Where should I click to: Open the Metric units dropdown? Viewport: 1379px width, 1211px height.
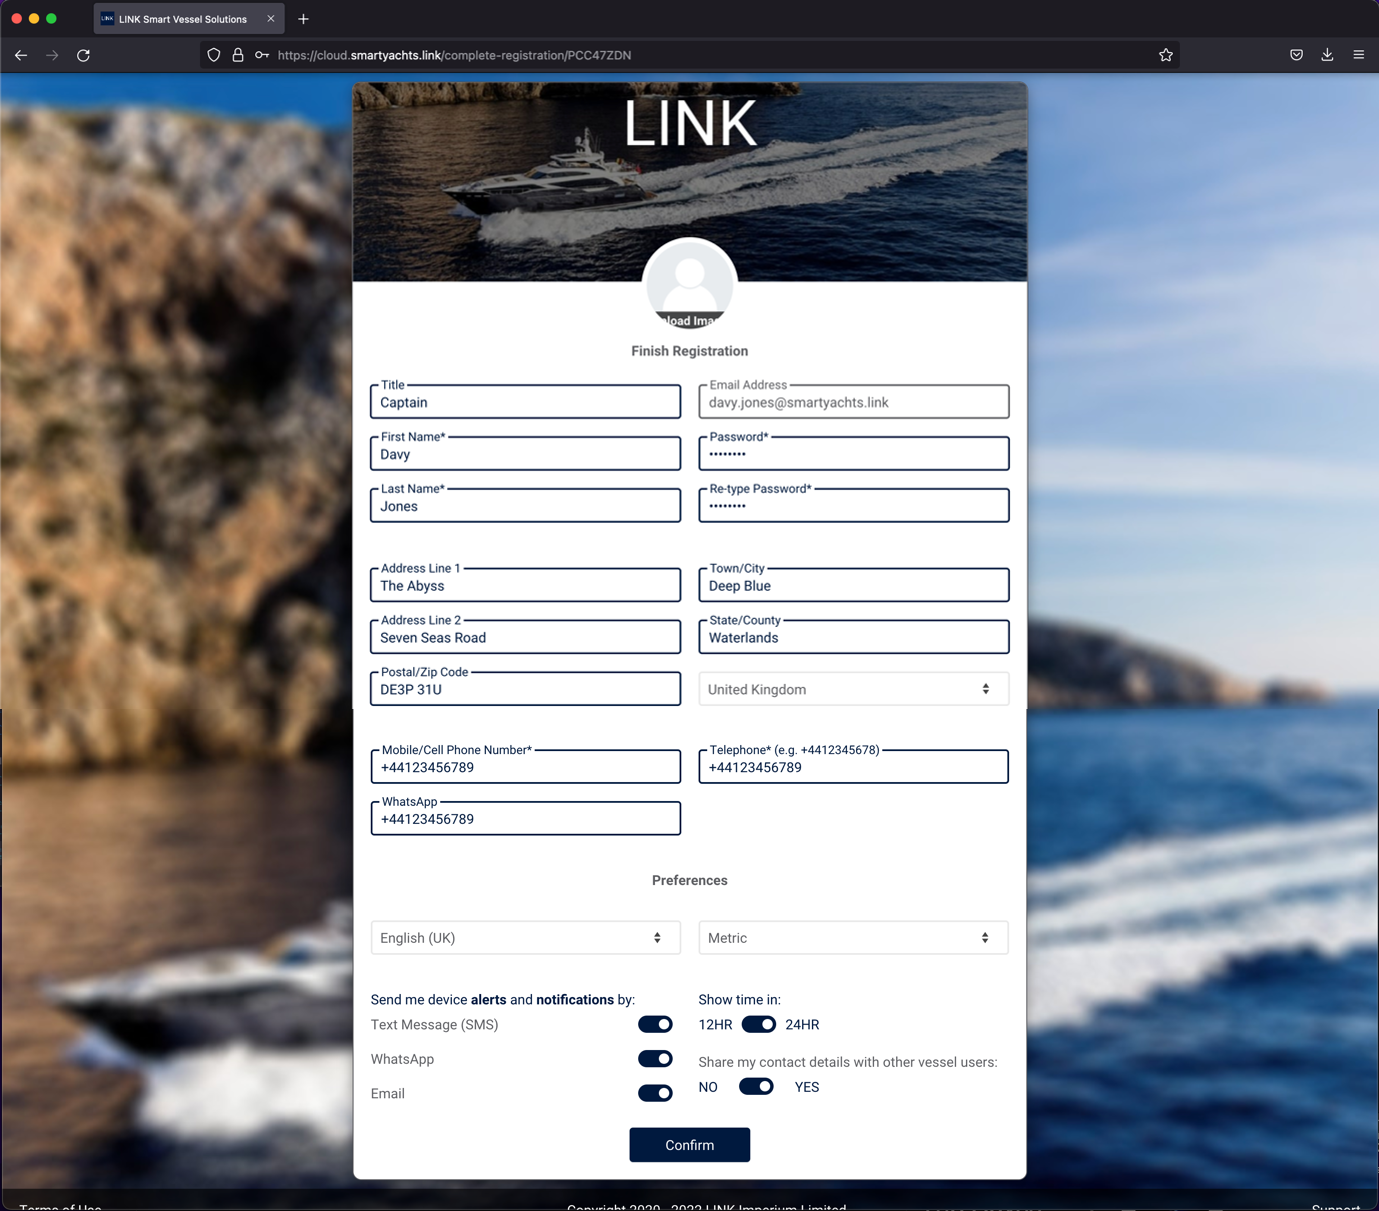(x=853, y=938)
